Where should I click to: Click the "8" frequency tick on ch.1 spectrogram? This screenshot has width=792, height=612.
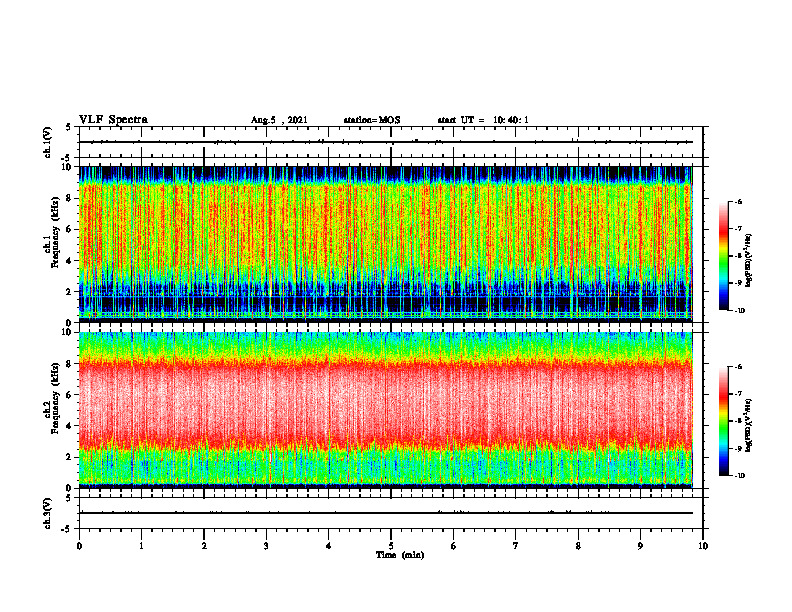pos(71,198)
